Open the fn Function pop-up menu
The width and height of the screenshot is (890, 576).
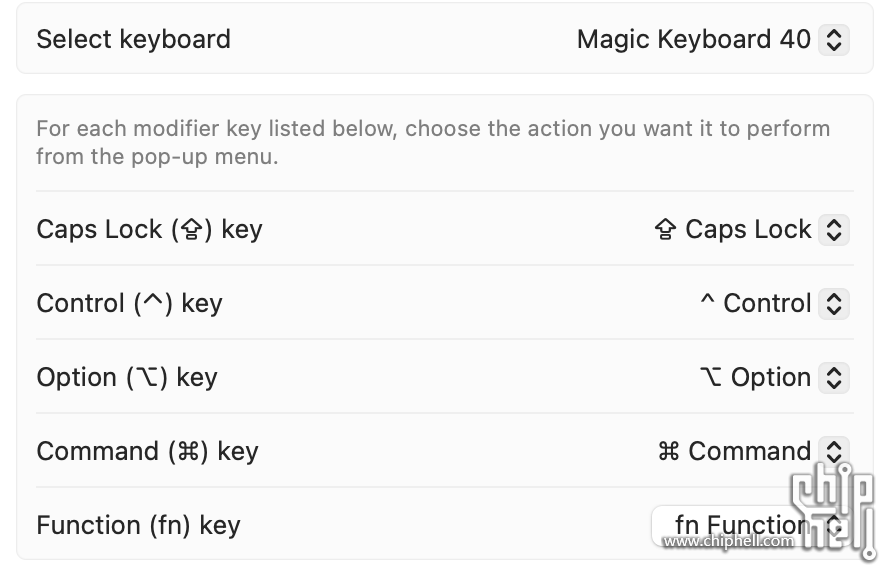click(x=750, y=525)
